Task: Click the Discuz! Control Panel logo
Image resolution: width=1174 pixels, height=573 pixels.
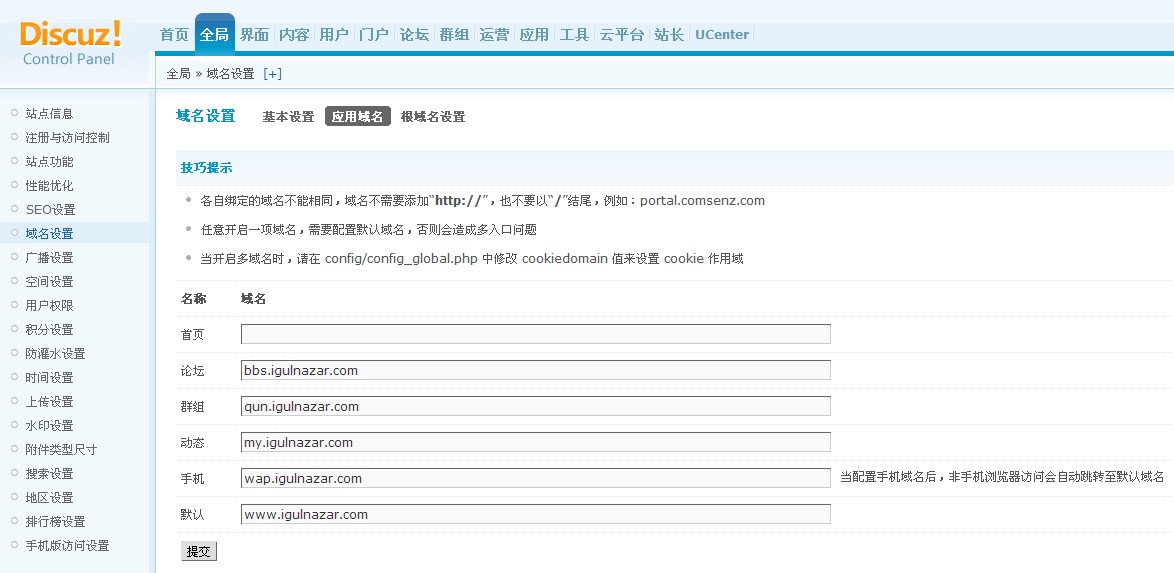Action: tap(70, 43)
